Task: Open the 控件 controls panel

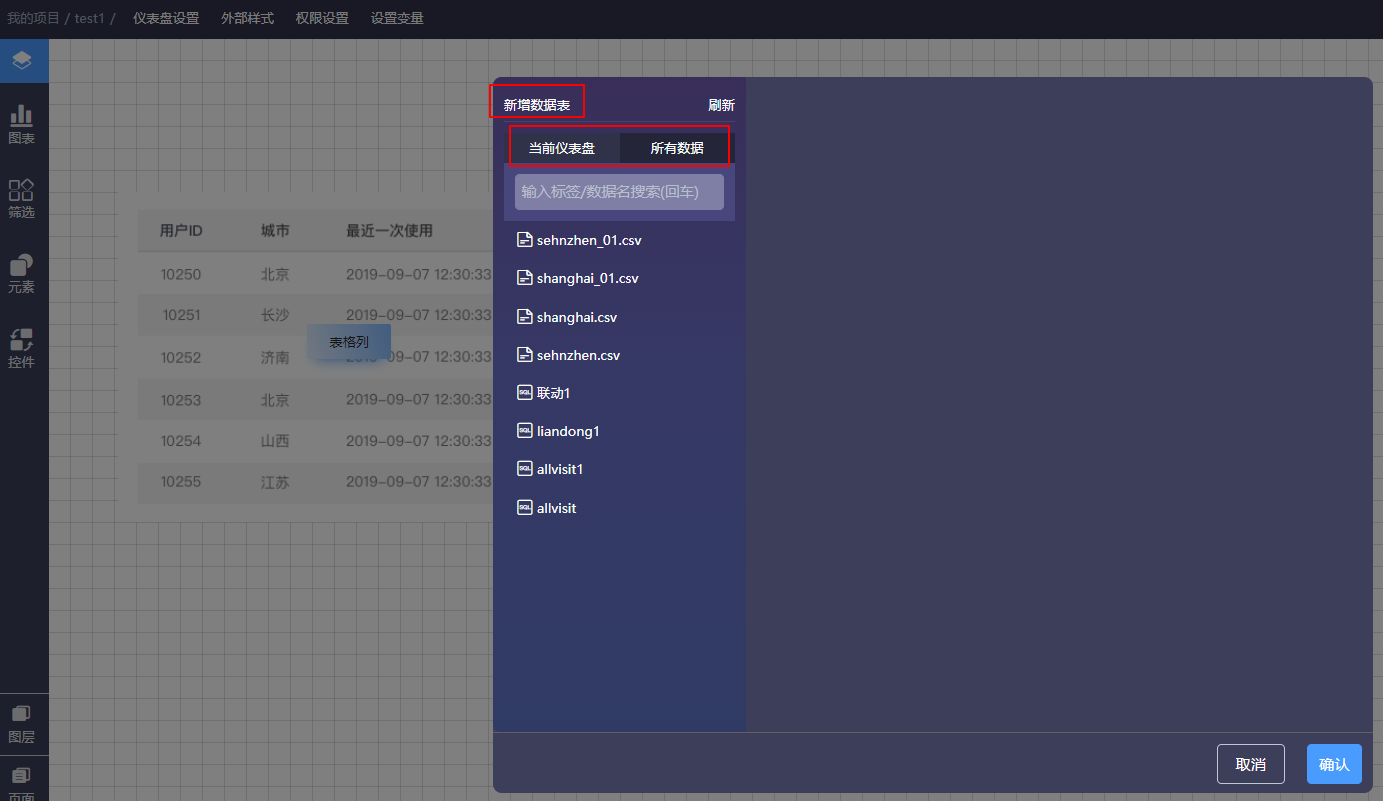Action: pos(22,348)
